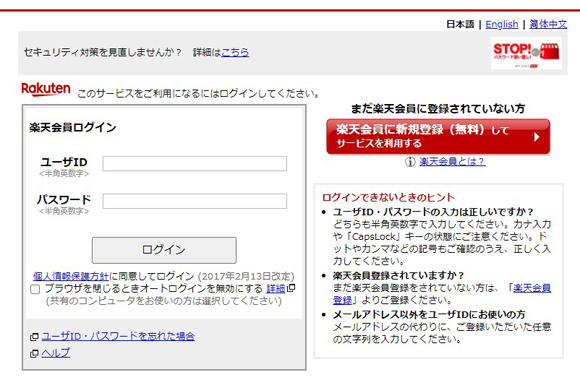Enable ブラウザを閉じるときオートログインを無効にする checkbox
The image size is (580, 380).
coord(35,289)
